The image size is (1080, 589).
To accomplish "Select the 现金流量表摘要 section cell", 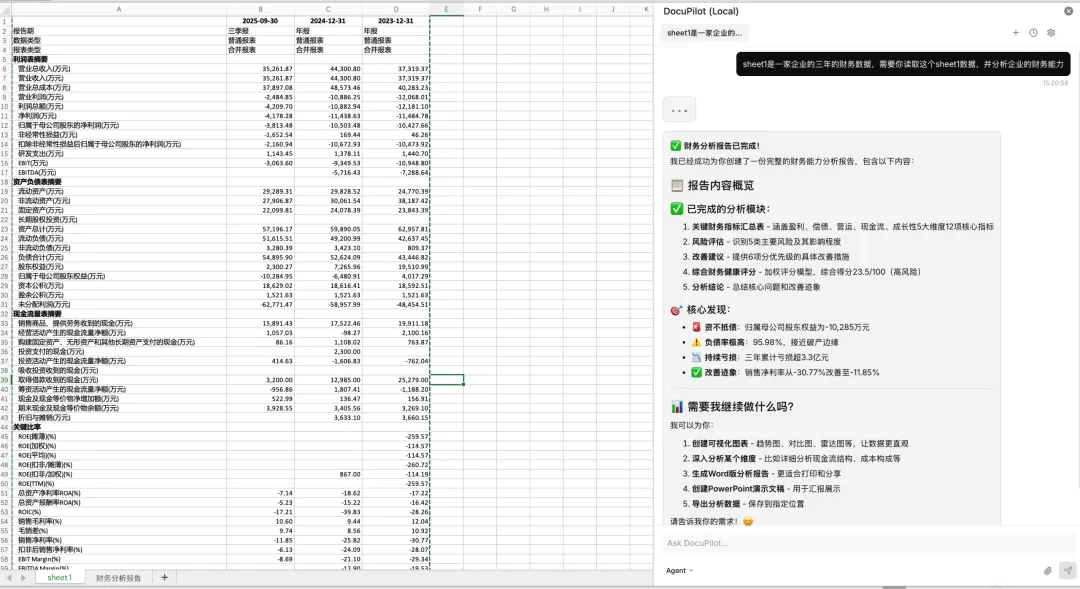I will 118,313.
